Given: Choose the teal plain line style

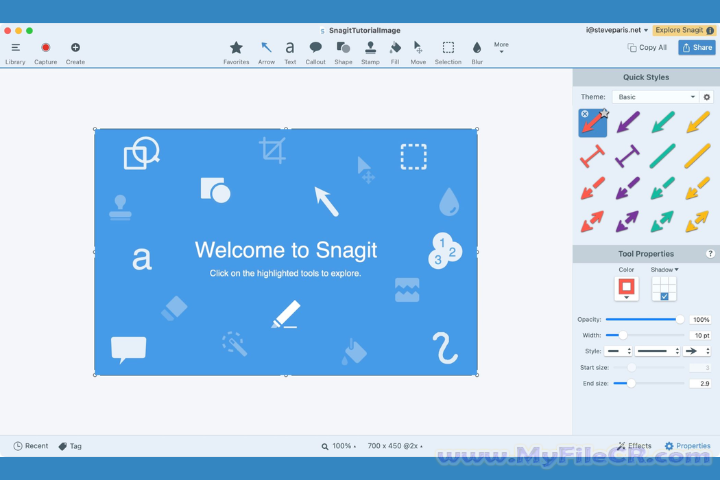Looking at the screenshot, I should coord(663,156).
